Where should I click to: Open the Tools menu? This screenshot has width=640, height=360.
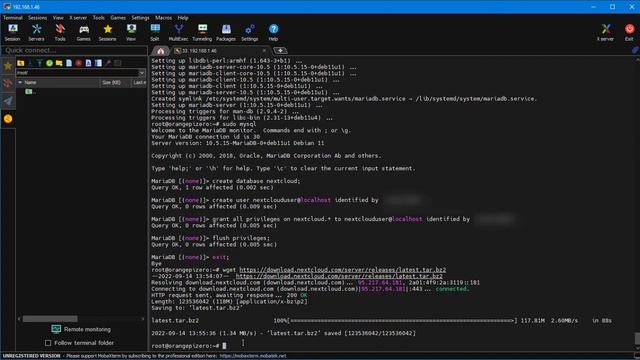(98, 18)
